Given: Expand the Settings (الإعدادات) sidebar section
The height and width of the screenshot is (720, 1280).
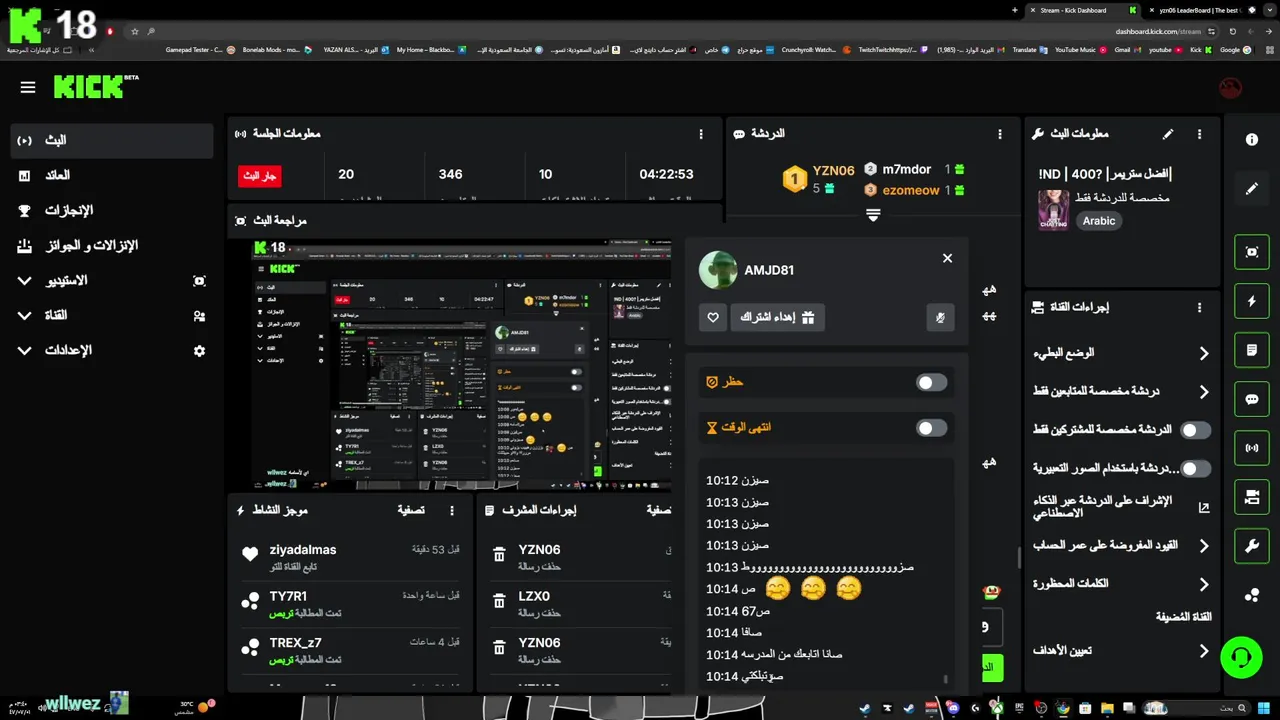Looking at the screenshot, I should coord(25,351).
